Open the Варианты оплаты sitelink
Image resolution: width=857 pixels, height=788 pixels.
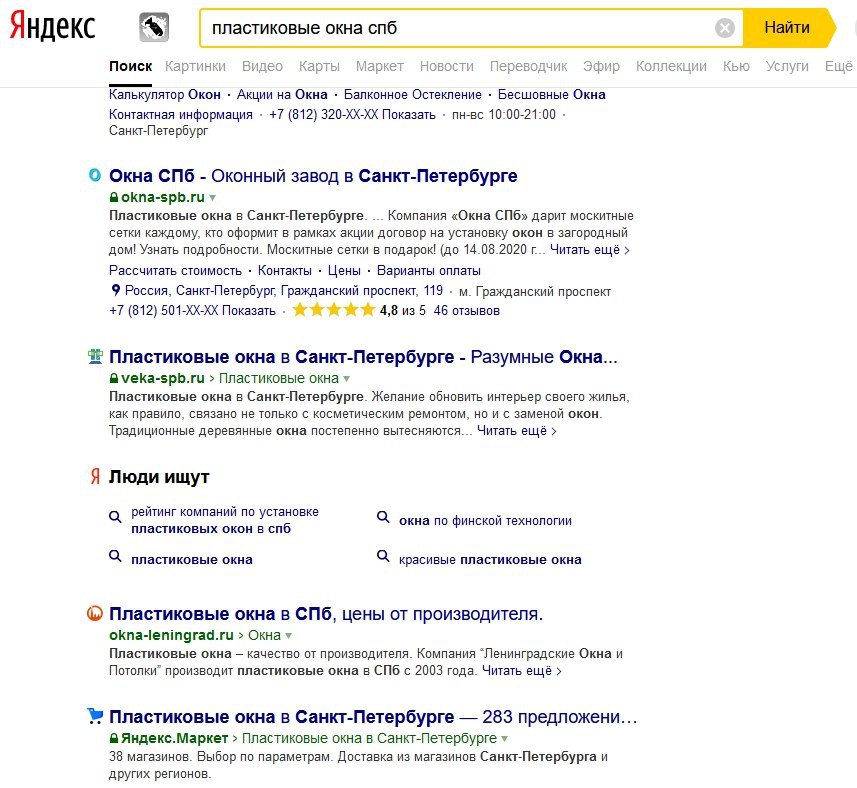coord(429,270)
